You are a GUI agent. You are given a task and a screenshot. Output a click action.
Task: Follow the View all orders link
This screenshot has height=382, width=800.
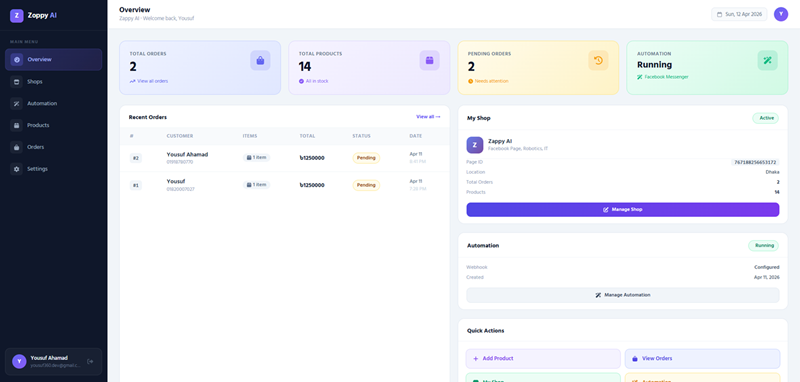[149, 81]
